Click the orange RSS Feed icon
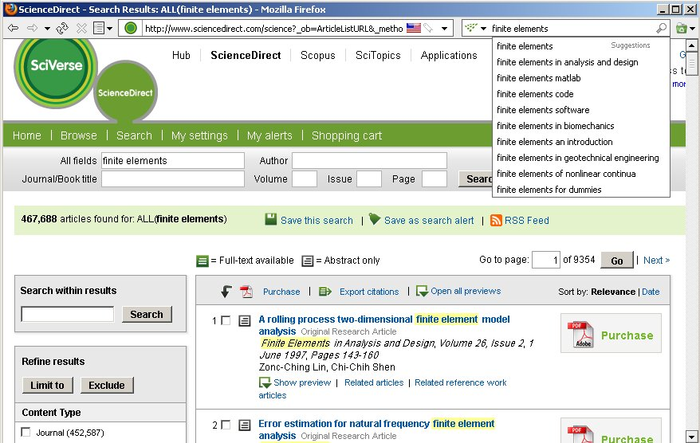Viewport: 700px width, 443px height. (496, 220)
